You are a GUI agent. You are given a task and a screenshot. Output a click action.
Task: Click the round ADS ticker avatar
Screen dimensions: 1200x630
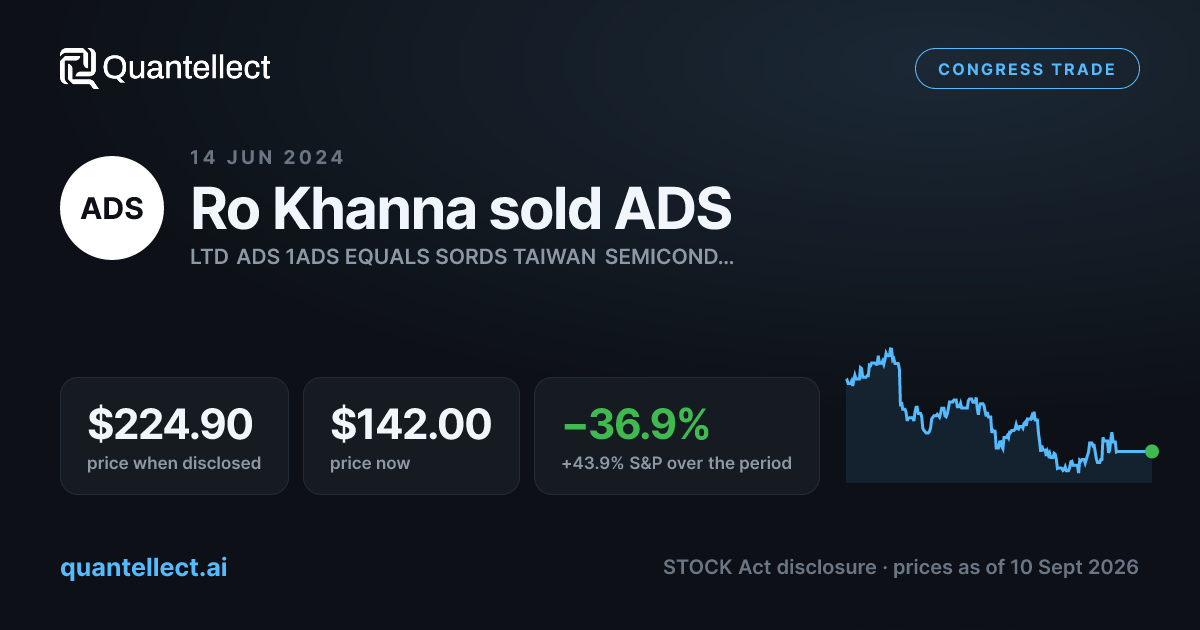pyautogui.click(x=112, y=208)
